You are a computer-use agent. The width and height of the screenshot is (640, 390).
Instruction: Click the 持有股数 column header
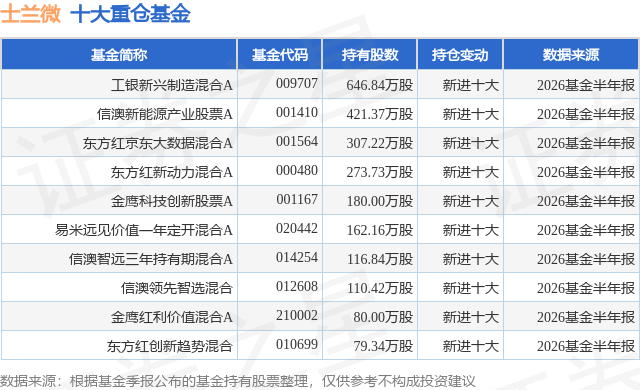370,55
